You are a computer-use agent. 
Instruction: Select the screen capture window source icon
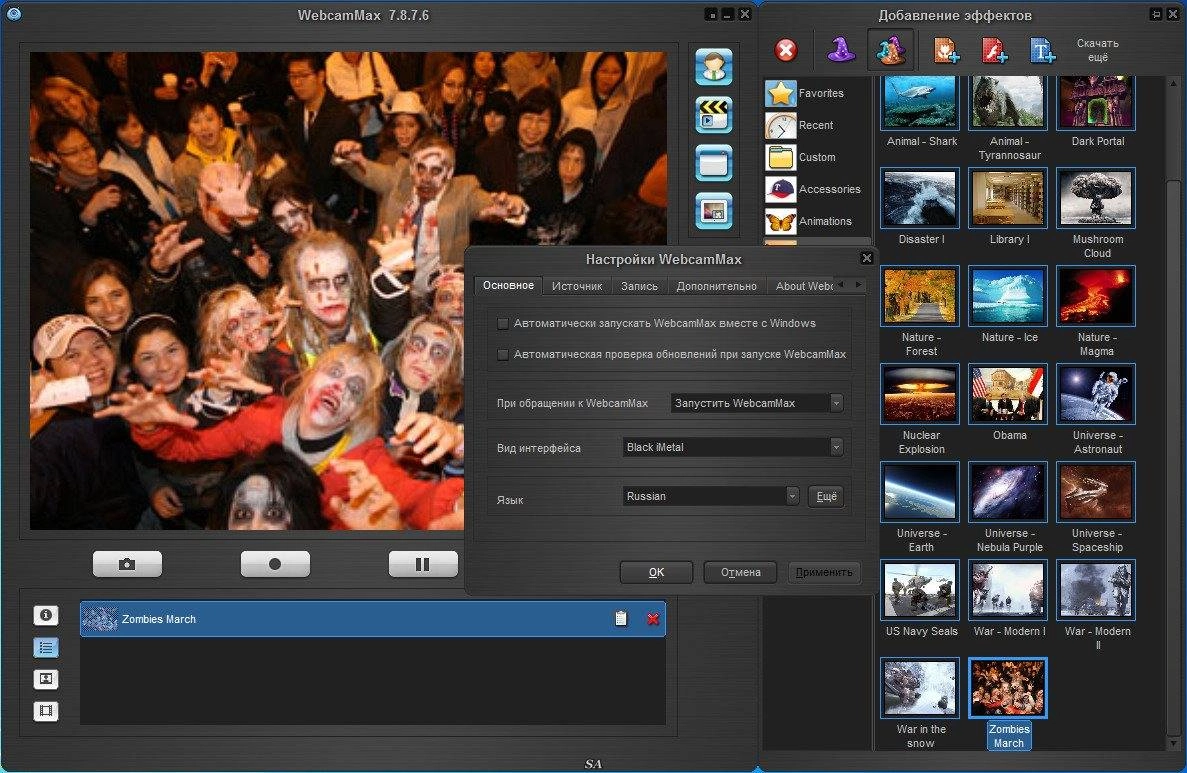pyautogui.click(x=714, y=163)
